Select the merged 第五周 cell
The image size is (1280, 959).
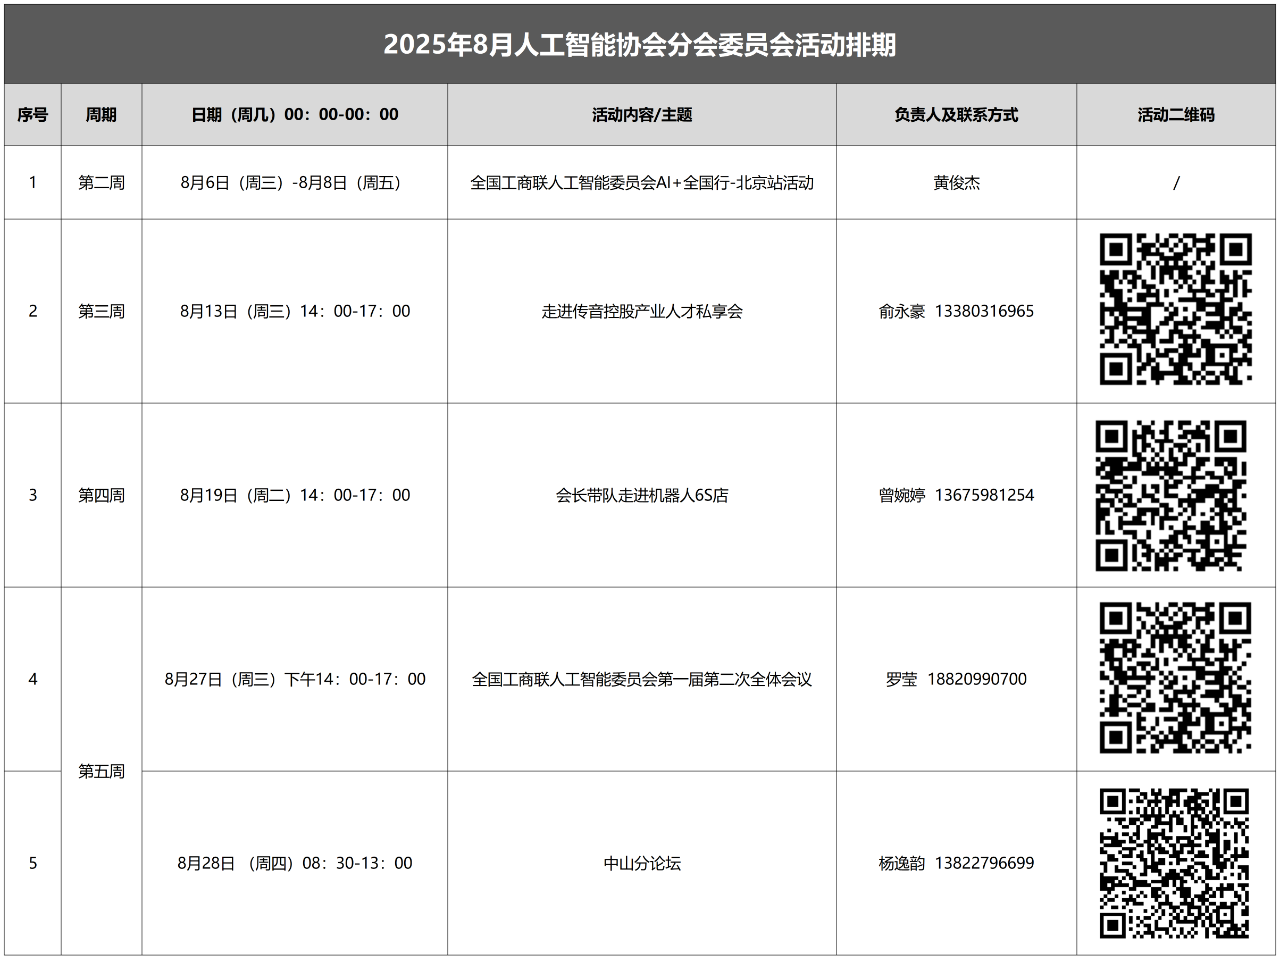[x=101, y=771]
